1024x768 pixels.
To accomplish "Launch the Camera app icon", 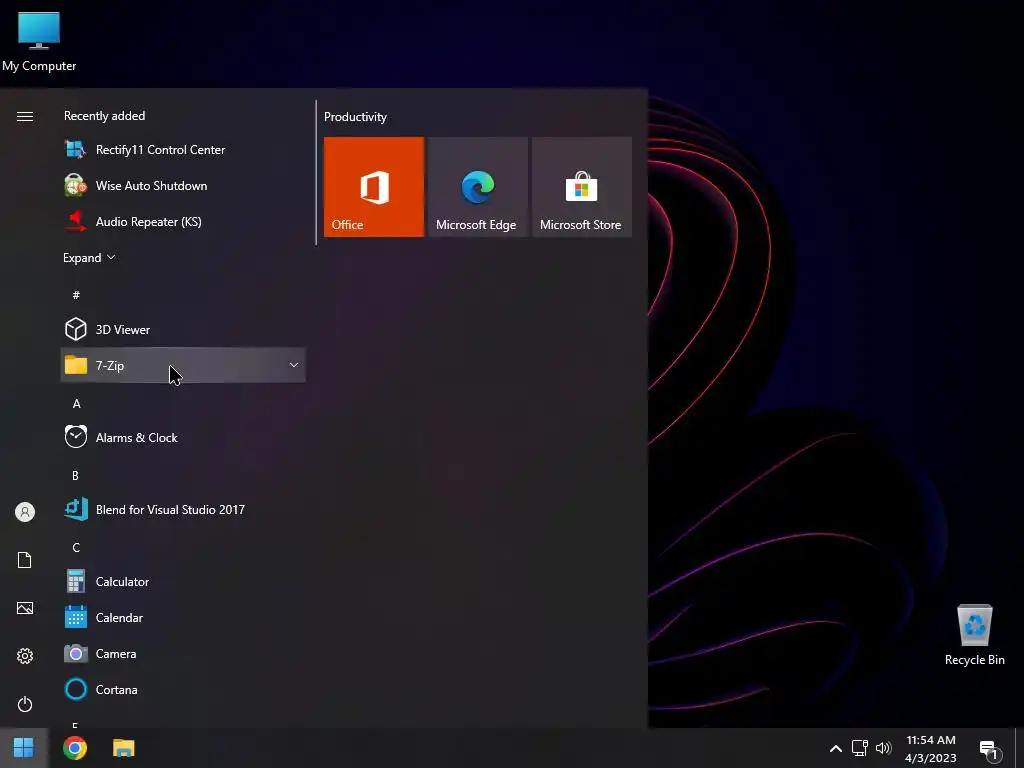I will (76, 653).
